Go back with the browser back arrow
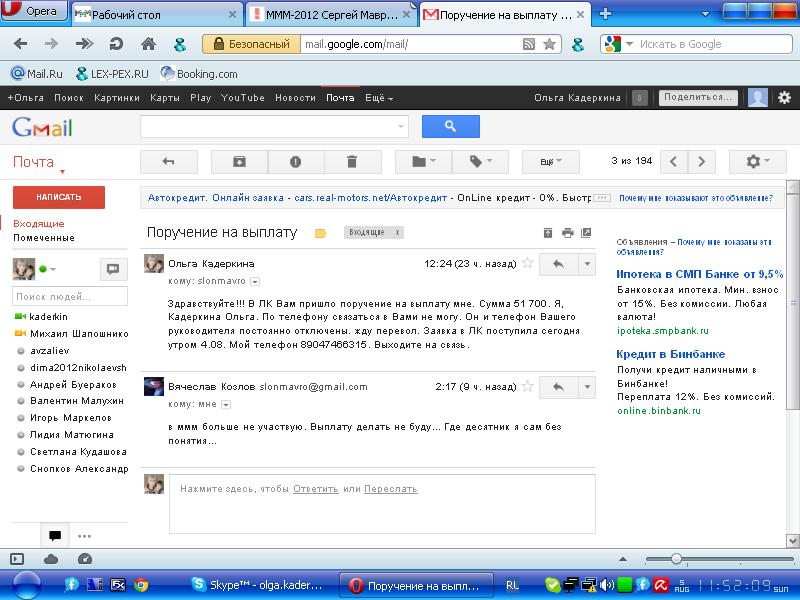 (x=20, y=44)
